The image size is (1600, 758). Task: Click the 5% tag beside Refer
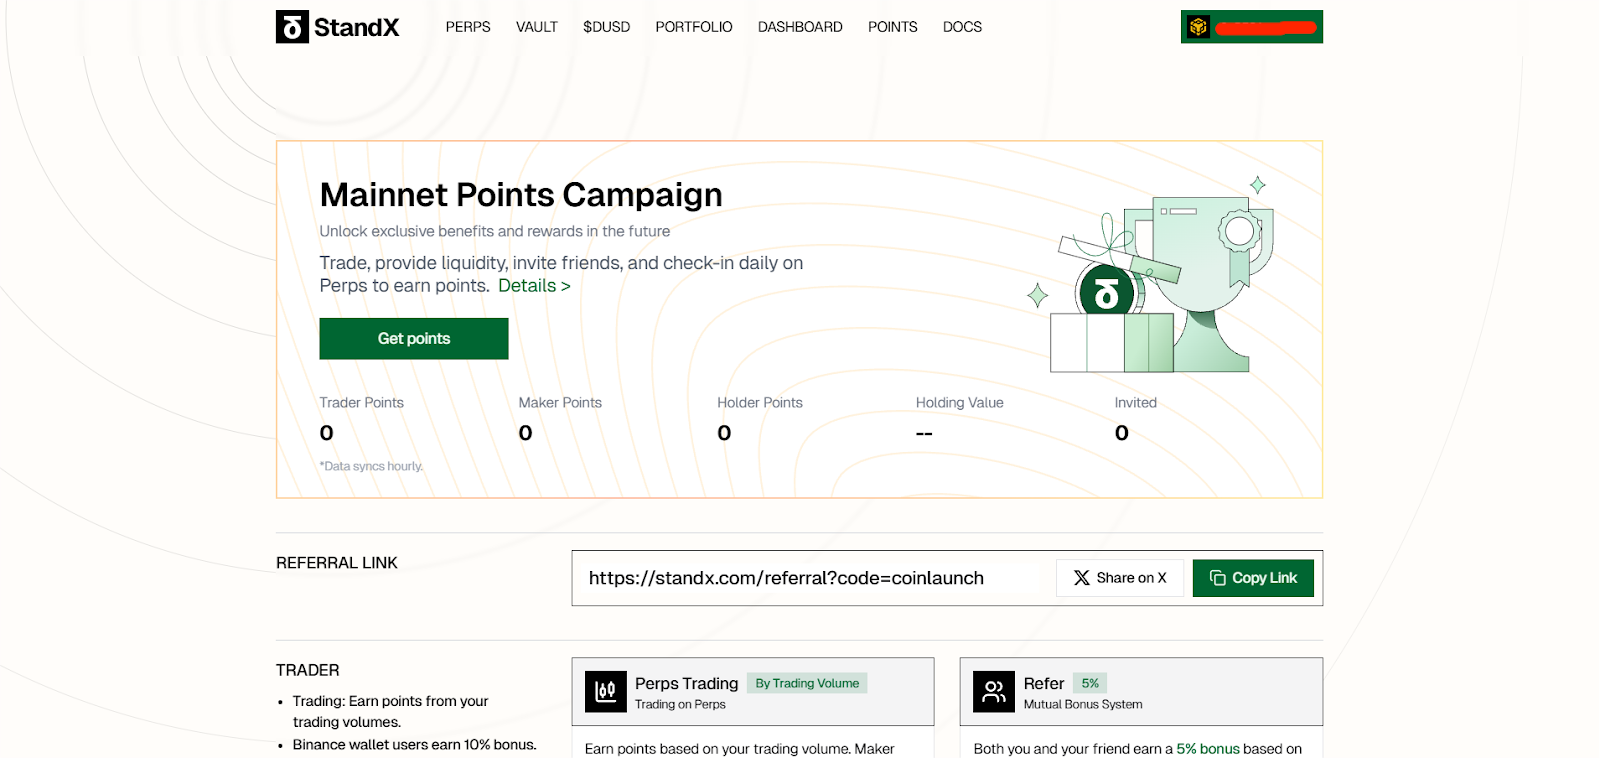click(x=1090, y=683)
